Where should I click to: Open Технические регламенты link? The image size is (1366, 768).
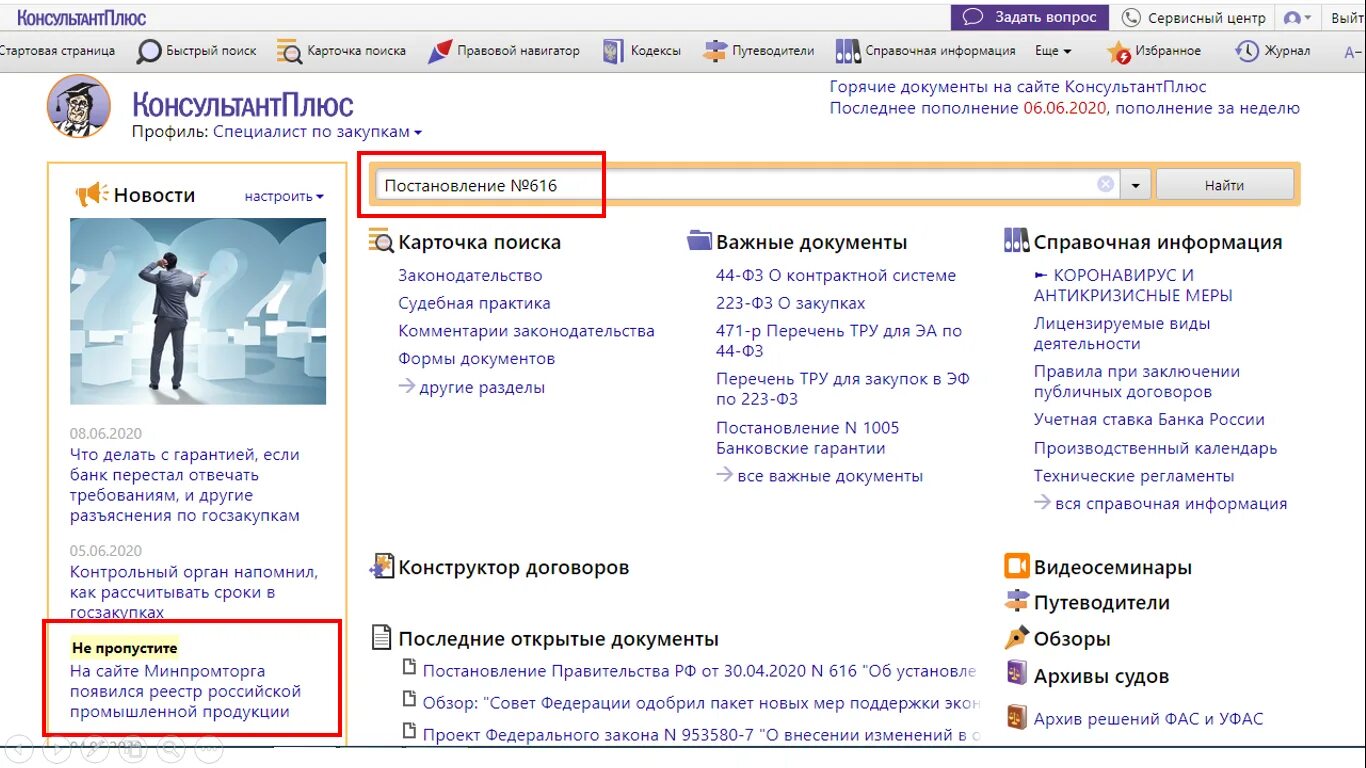[1134, 476]
